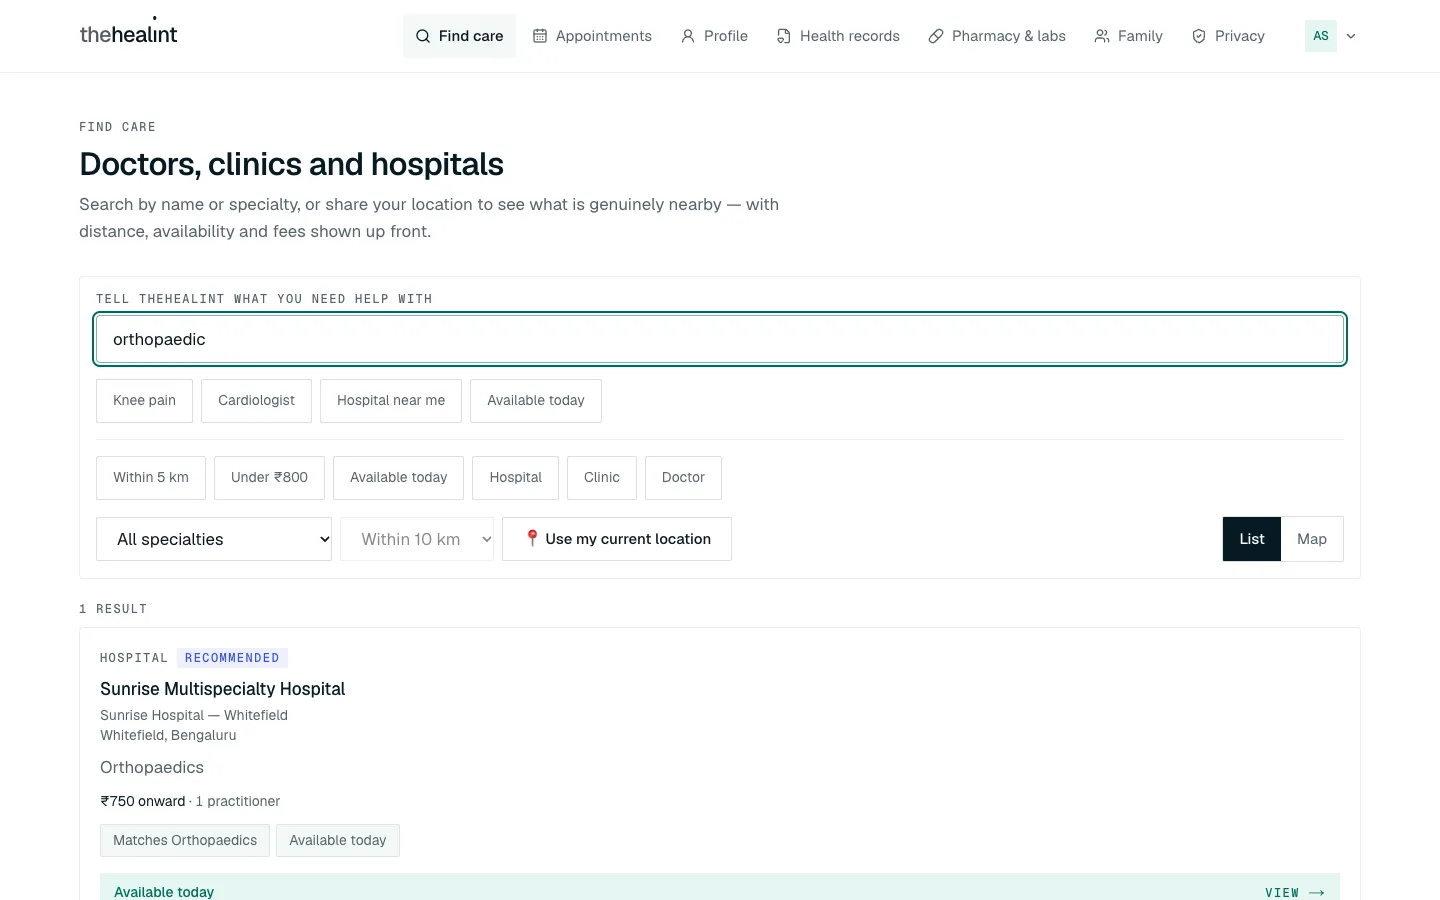
Task: Select the Hospital near me suggestion
Action: pyautogui.click(x=391, y=401)
